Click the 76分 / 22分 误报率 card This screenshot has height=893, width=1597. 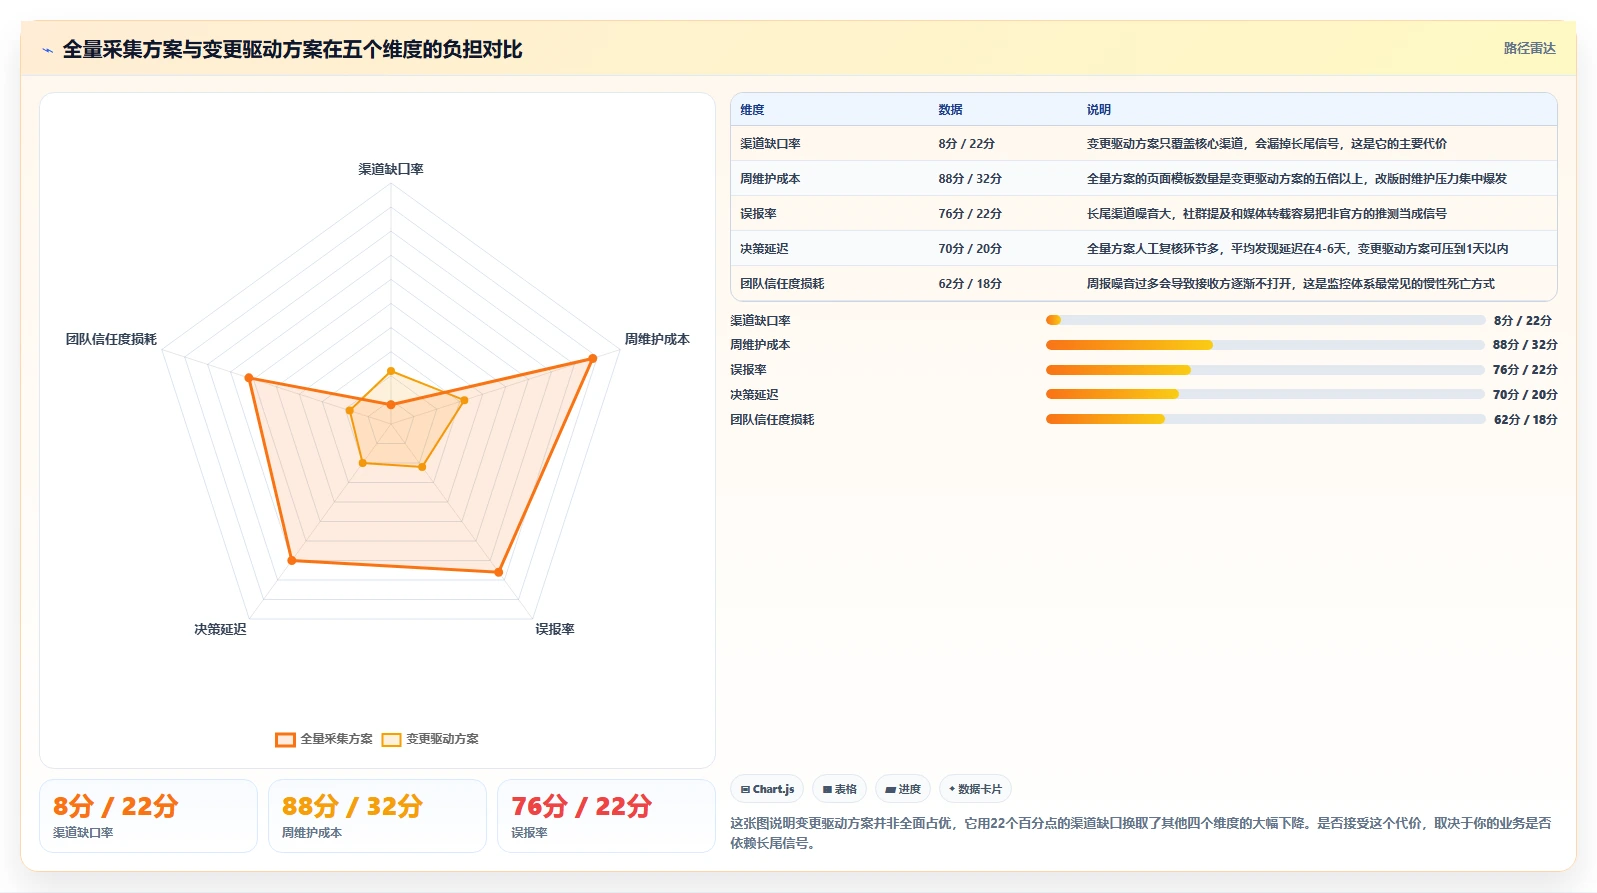606,816
